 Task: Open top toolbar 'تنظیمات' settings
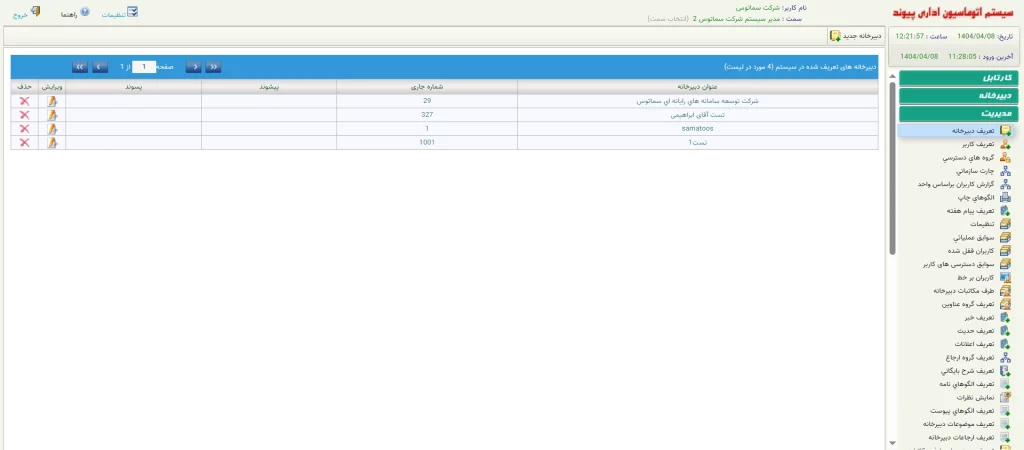pyautogui.click(x=120, y=12)
